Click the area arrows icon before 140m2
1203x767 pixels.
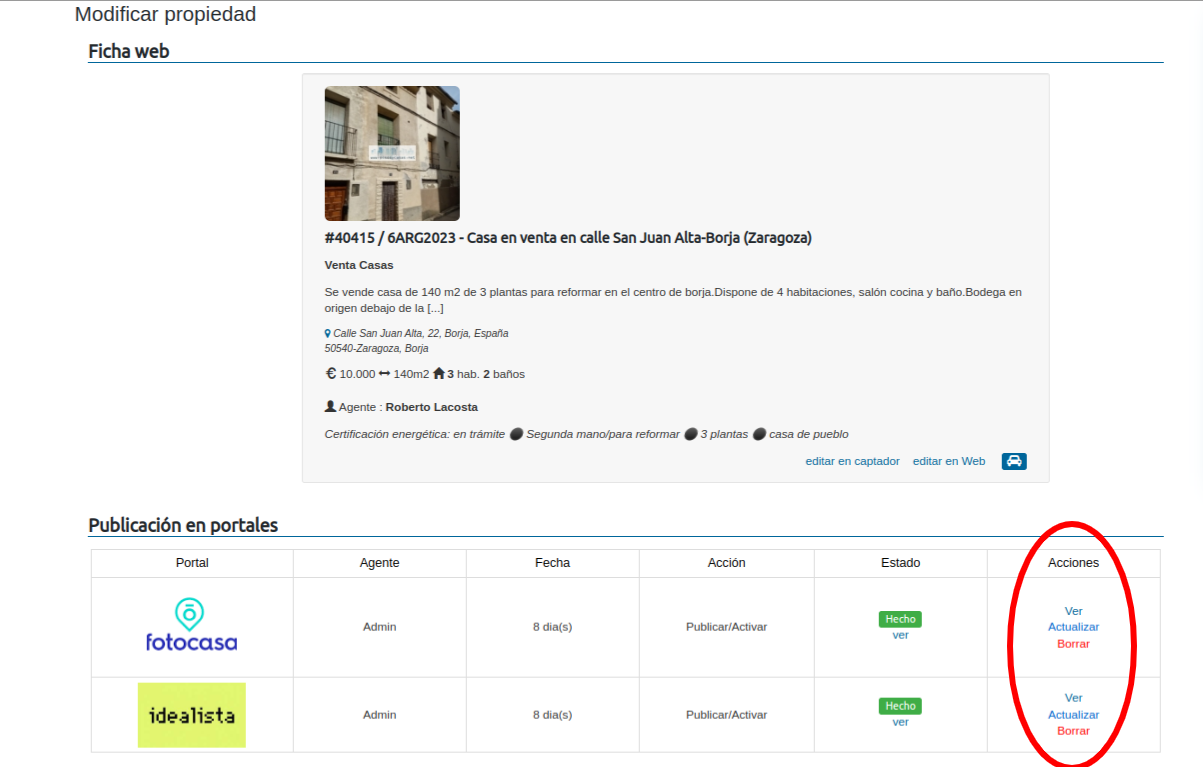click(x=384, y=374)
